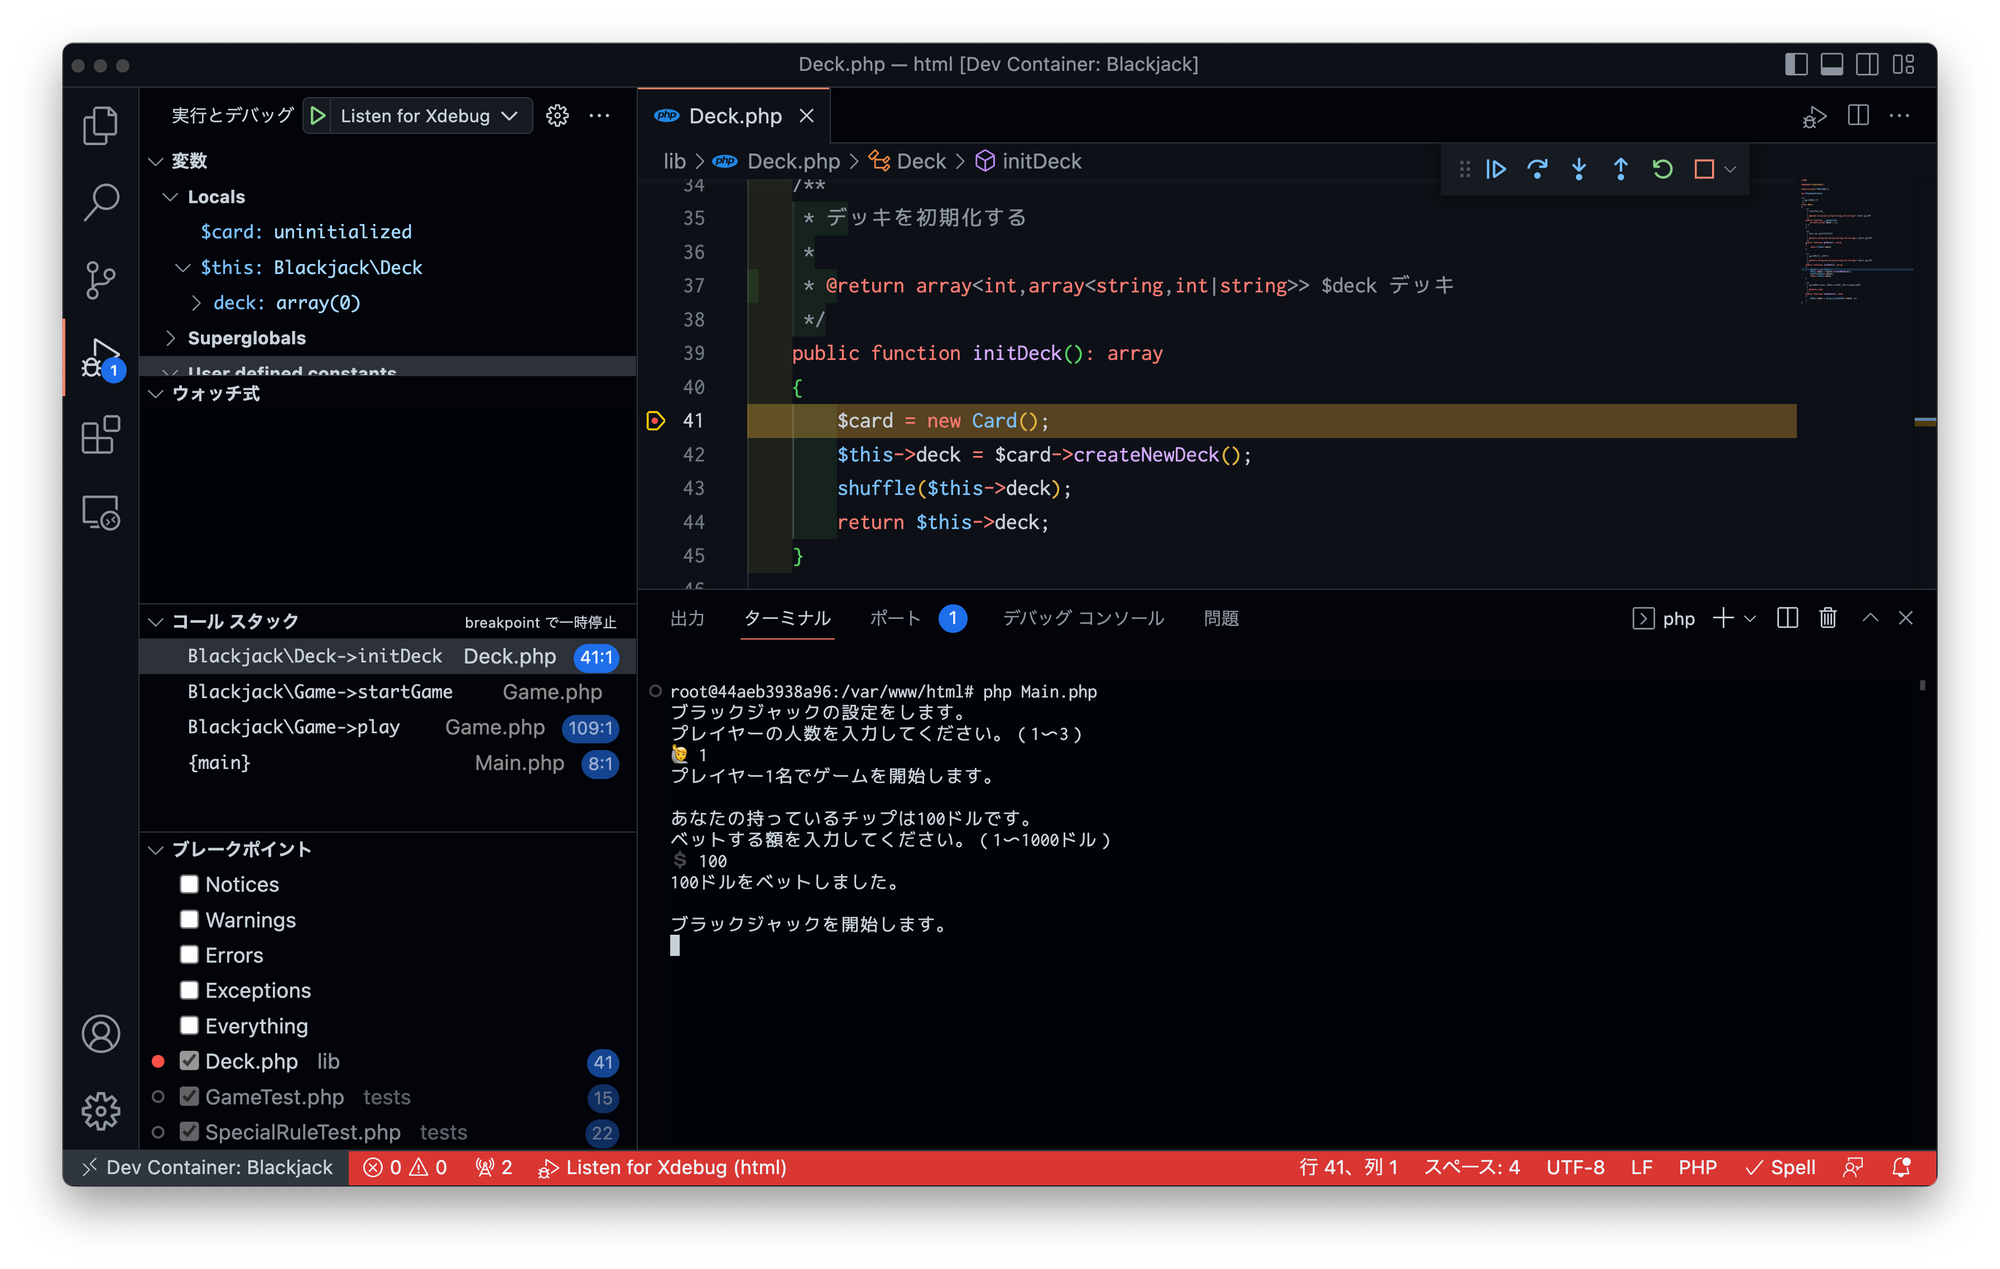Restart the debug session
Screen dimensions: 2000x1269
click(1662, 169)
